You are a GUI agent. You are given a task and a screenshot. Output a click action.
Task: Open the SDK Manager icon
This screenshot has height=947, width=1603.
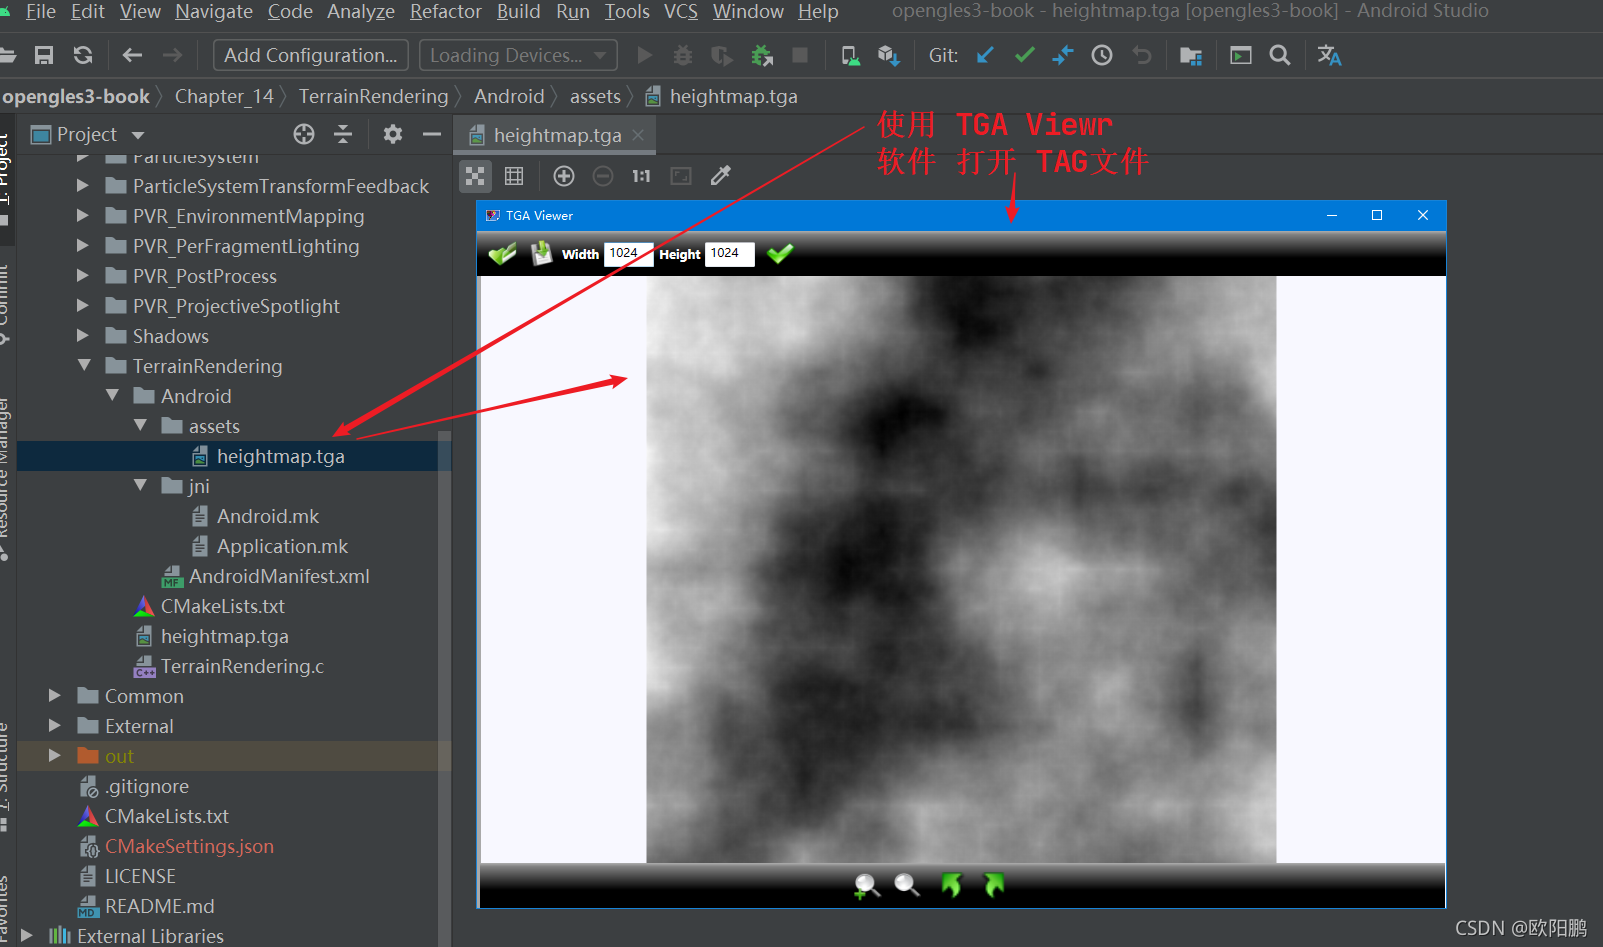tap(888, 56)
